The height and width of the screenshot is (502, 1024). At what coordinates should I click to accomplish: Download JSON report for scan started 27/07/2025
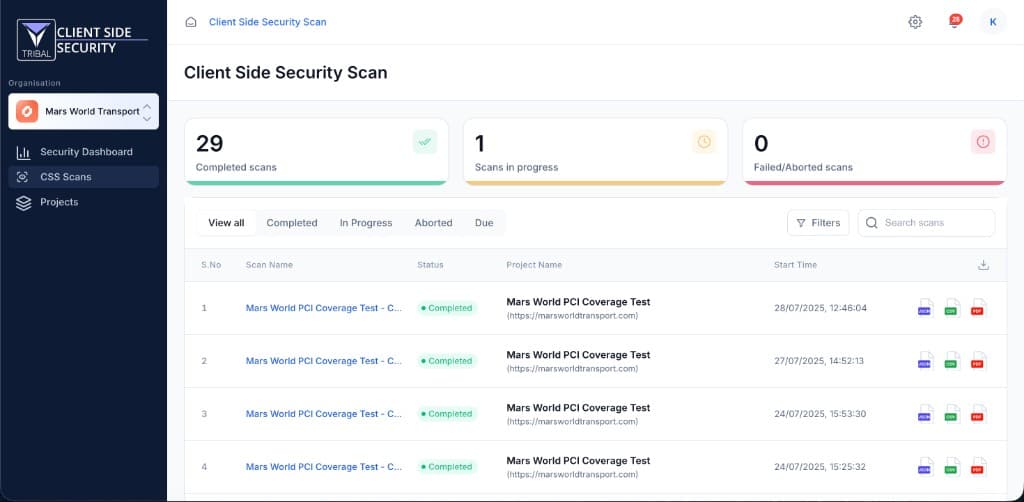pyautogui.click(x=925, y=361)
